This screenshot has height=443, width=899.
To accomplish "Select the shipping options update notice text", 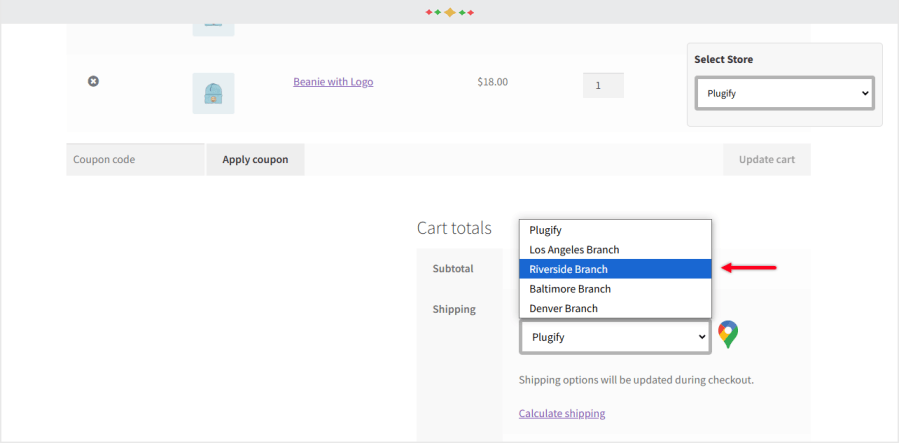I will pos(636,380).
